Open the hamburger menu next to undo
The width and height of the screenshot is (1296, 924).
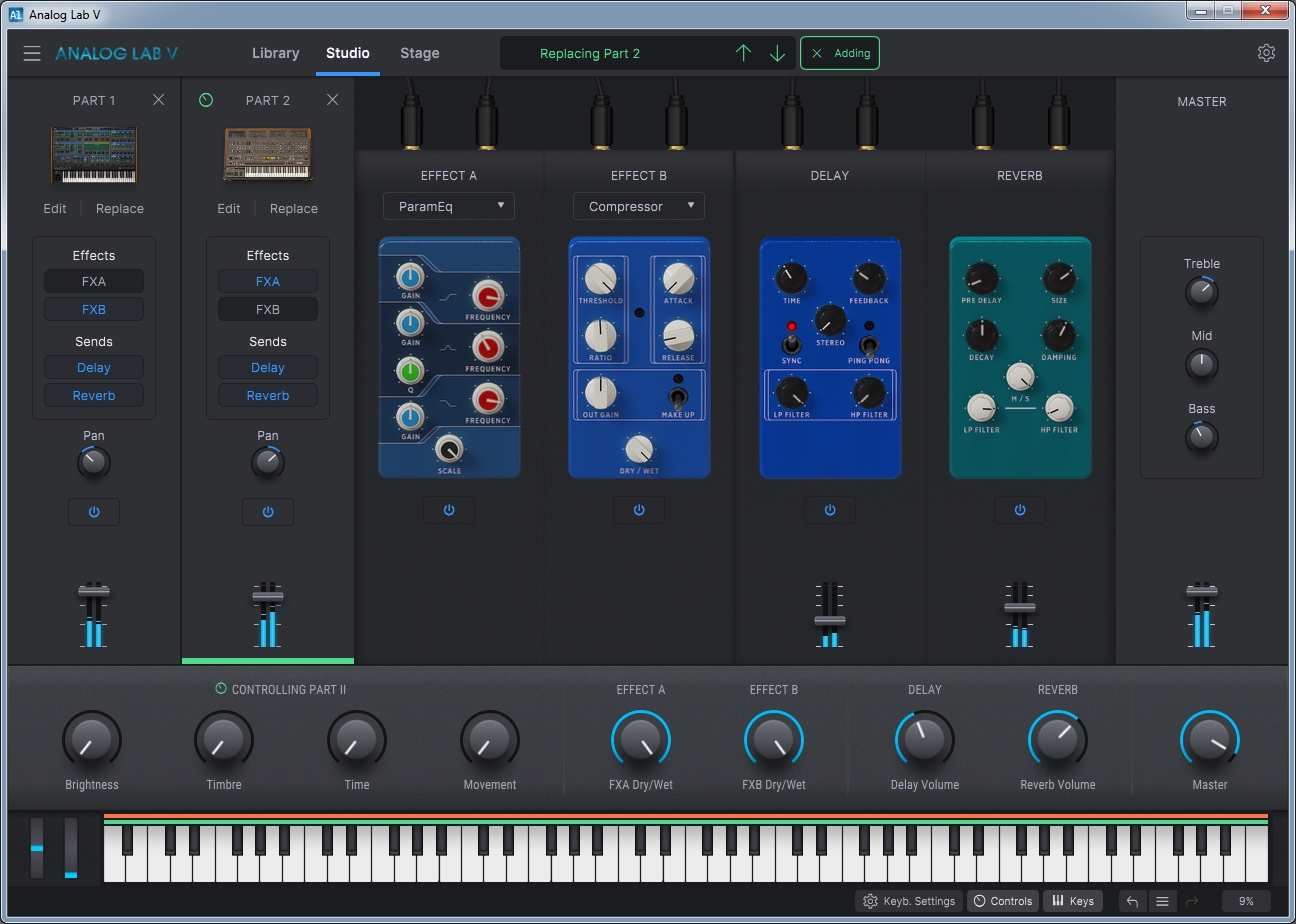tap(1163, 901)
